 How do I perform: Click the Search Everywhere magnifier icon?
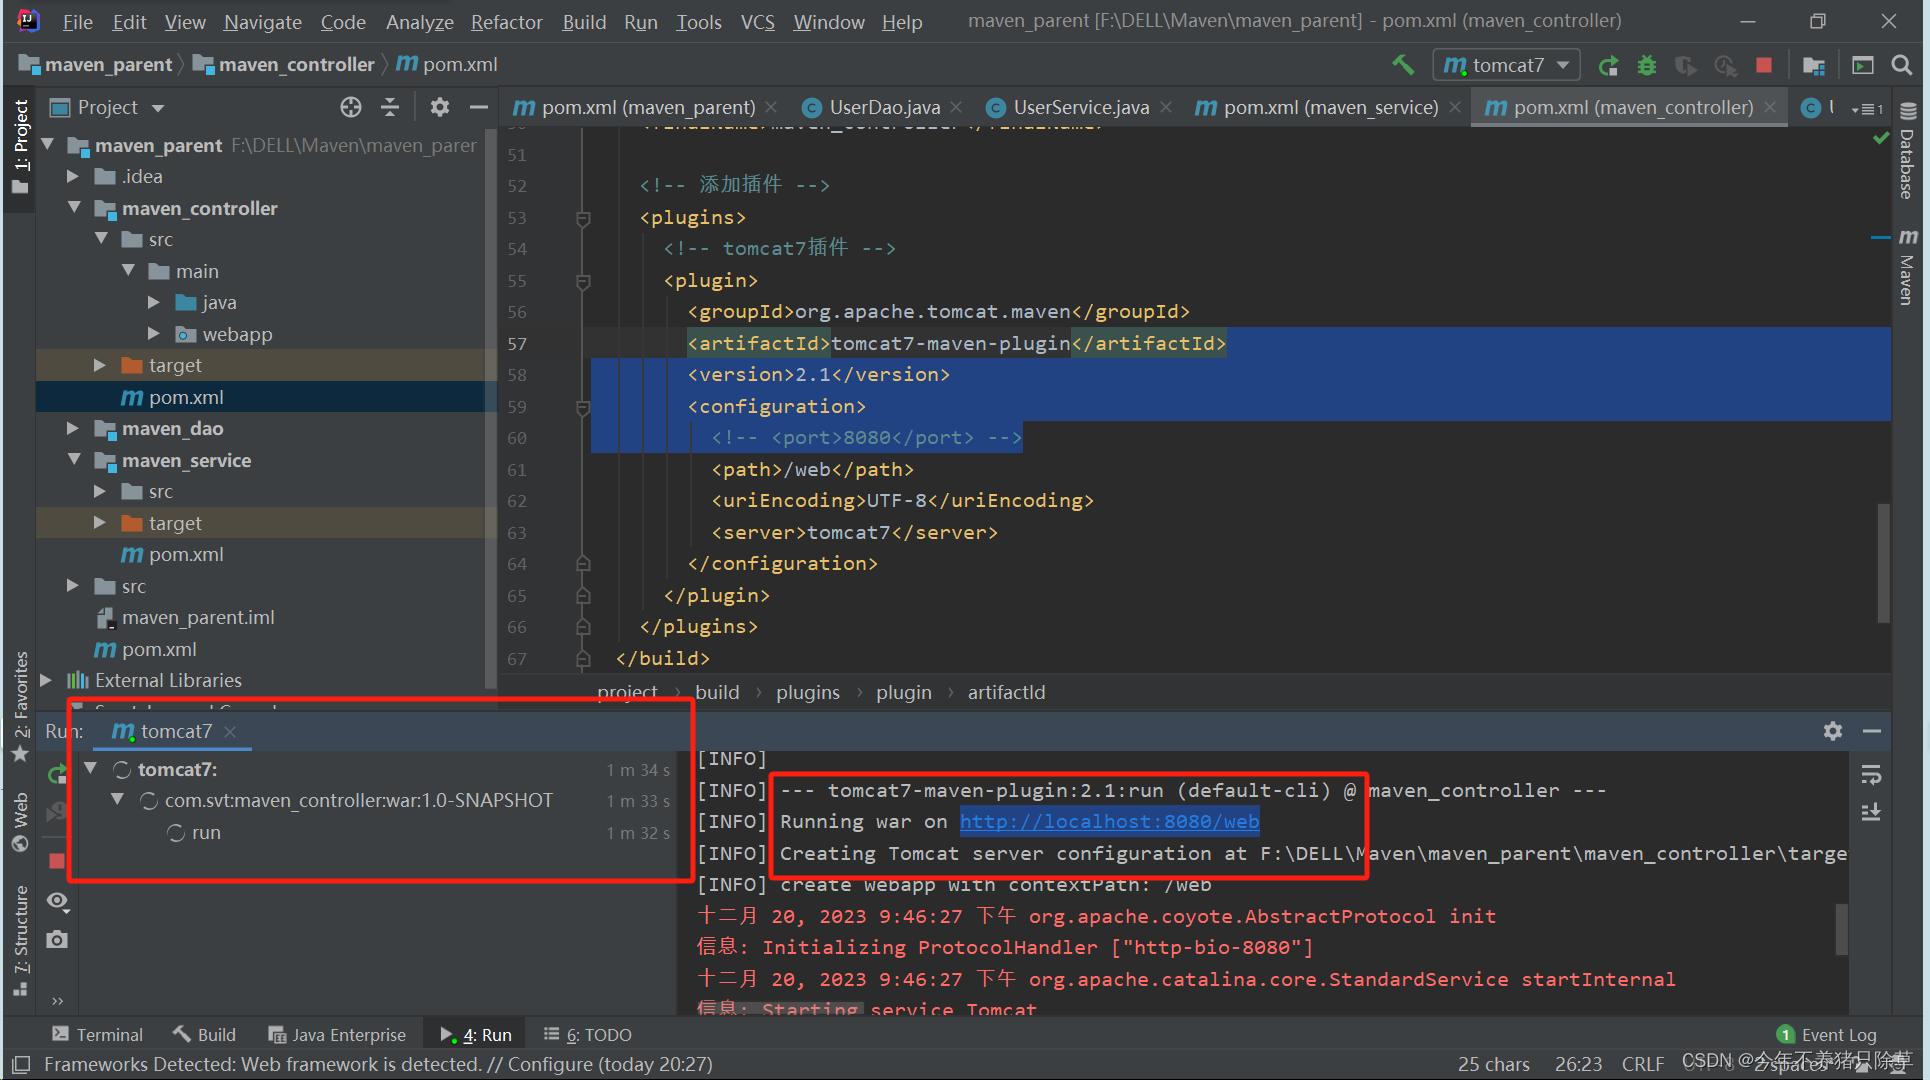pyautogui.click(x=1901, y=66)
